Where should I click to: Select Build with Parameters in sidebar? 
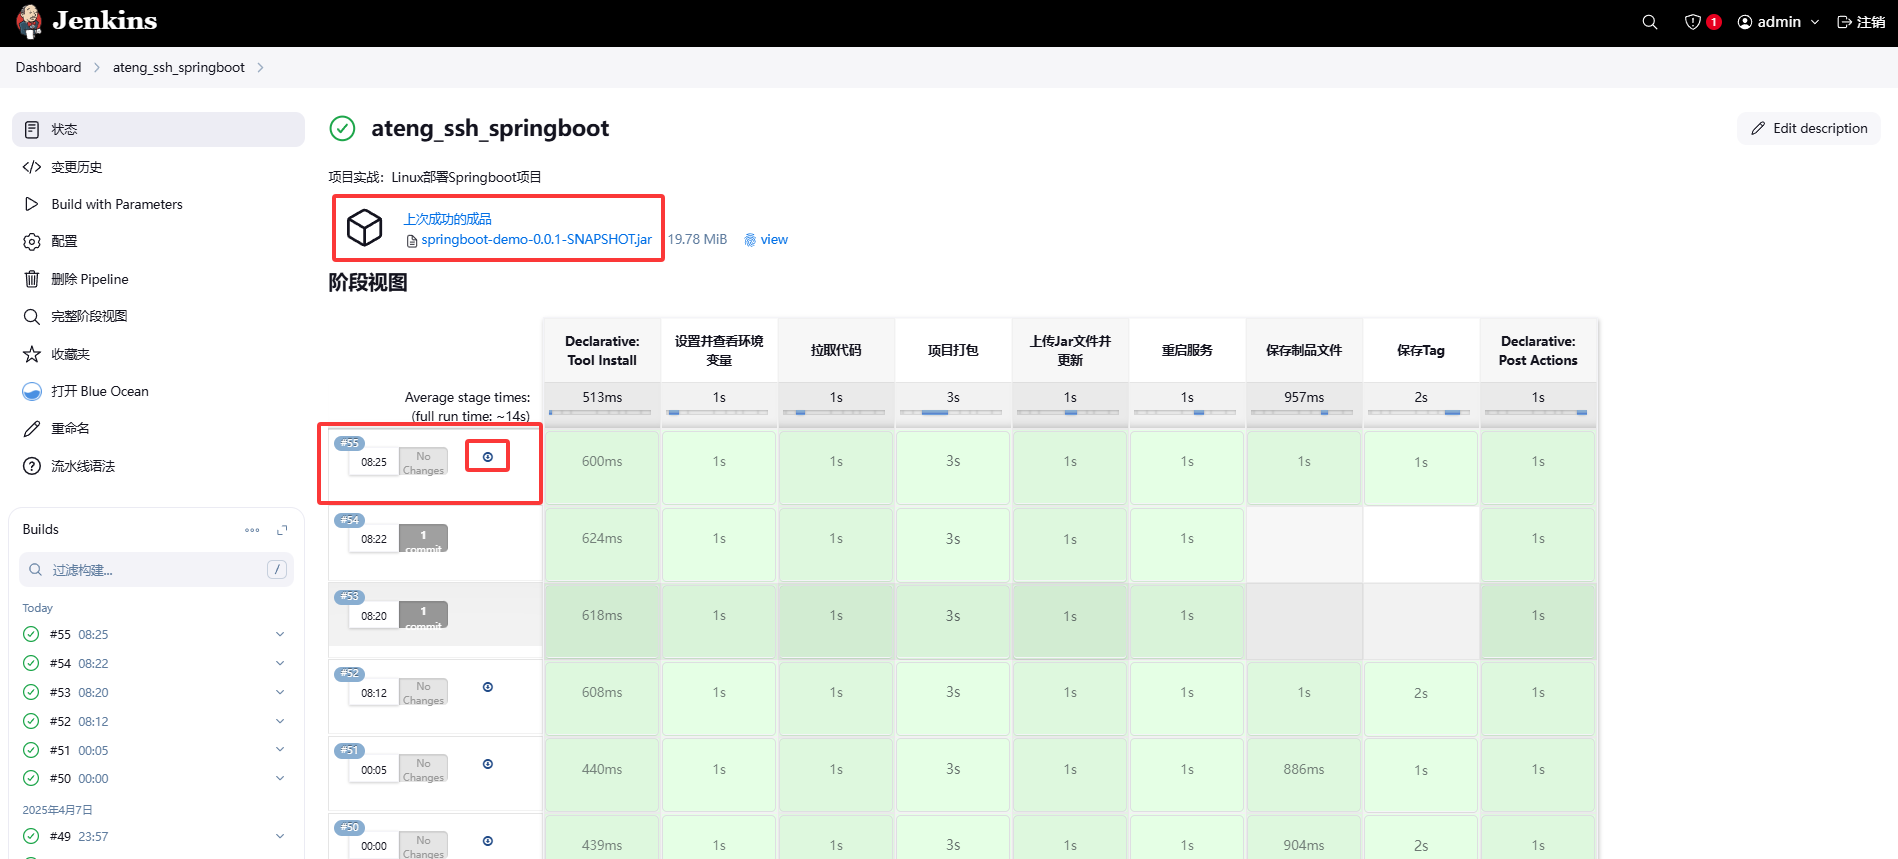117,204
